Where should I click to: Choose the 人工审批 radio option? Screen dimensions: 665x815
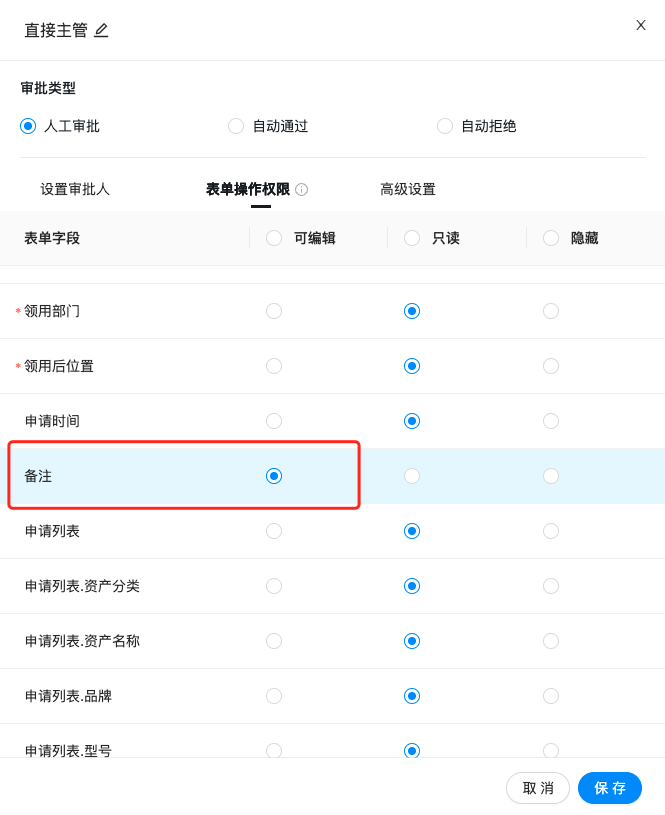click(28, 126)
